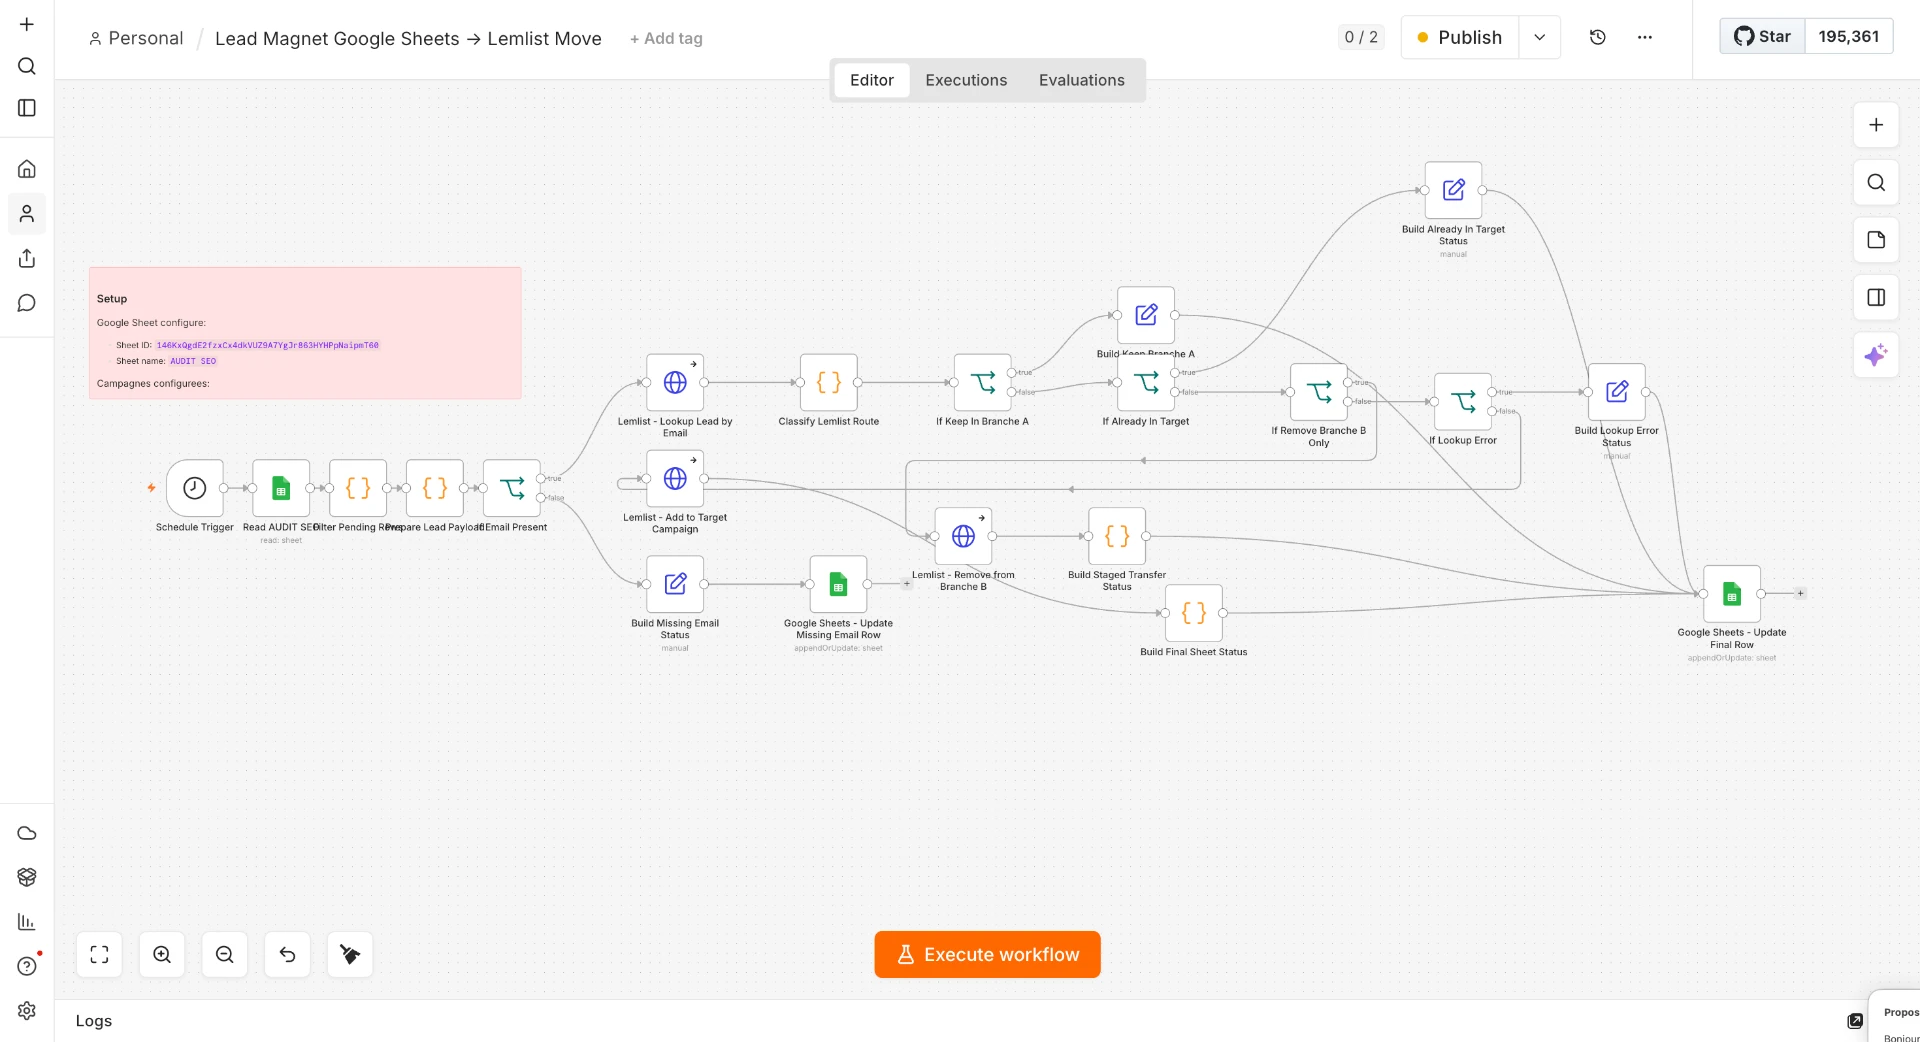The width and height of the screenshot is (1920, 1042).
Task: Toggle the right side panel view button
Action: point(1876,297)
